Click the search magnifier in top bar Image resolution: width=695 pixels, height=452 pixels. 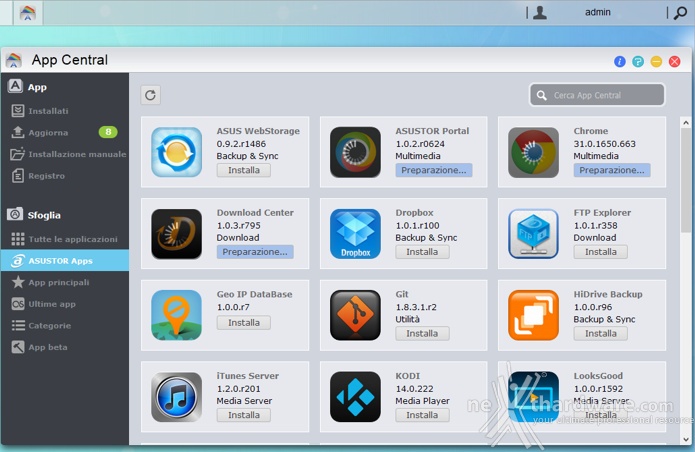[680, 13]
